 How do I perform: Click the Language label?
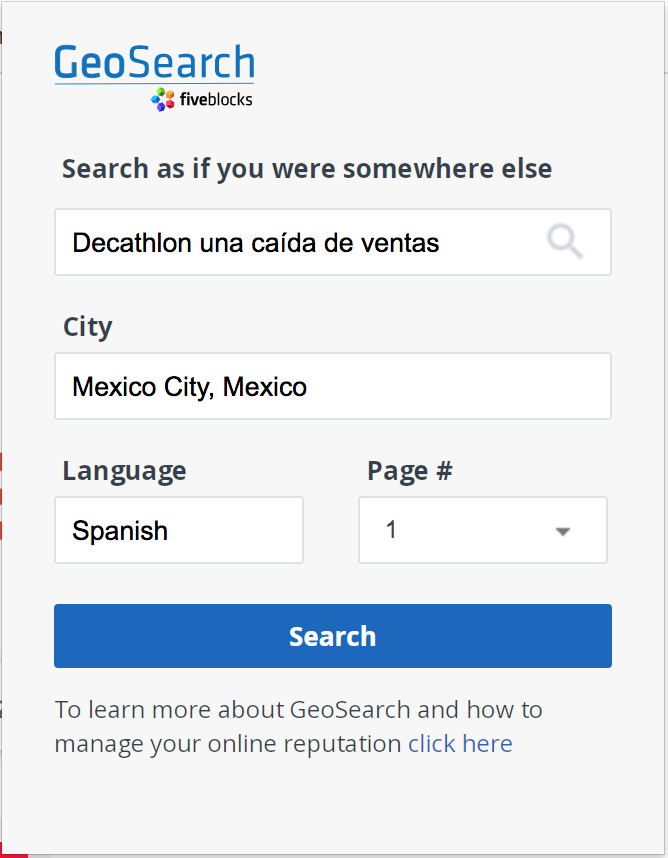point(124,470)
